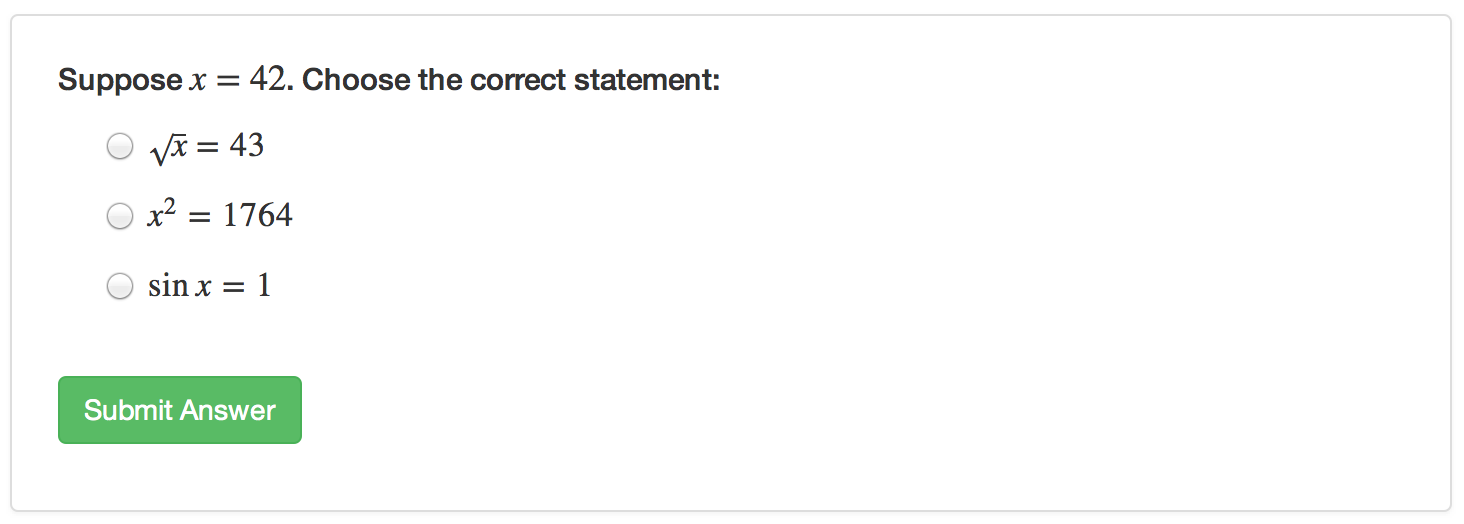Click the √x = 43 answer label
The width and height of the screenshot is (1464, 524).
coord(206,147)
